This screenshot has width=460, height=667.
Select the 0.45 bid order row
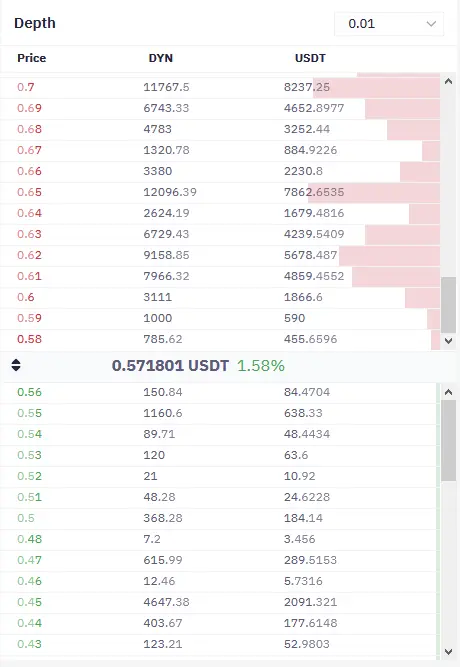pos(220,602)
